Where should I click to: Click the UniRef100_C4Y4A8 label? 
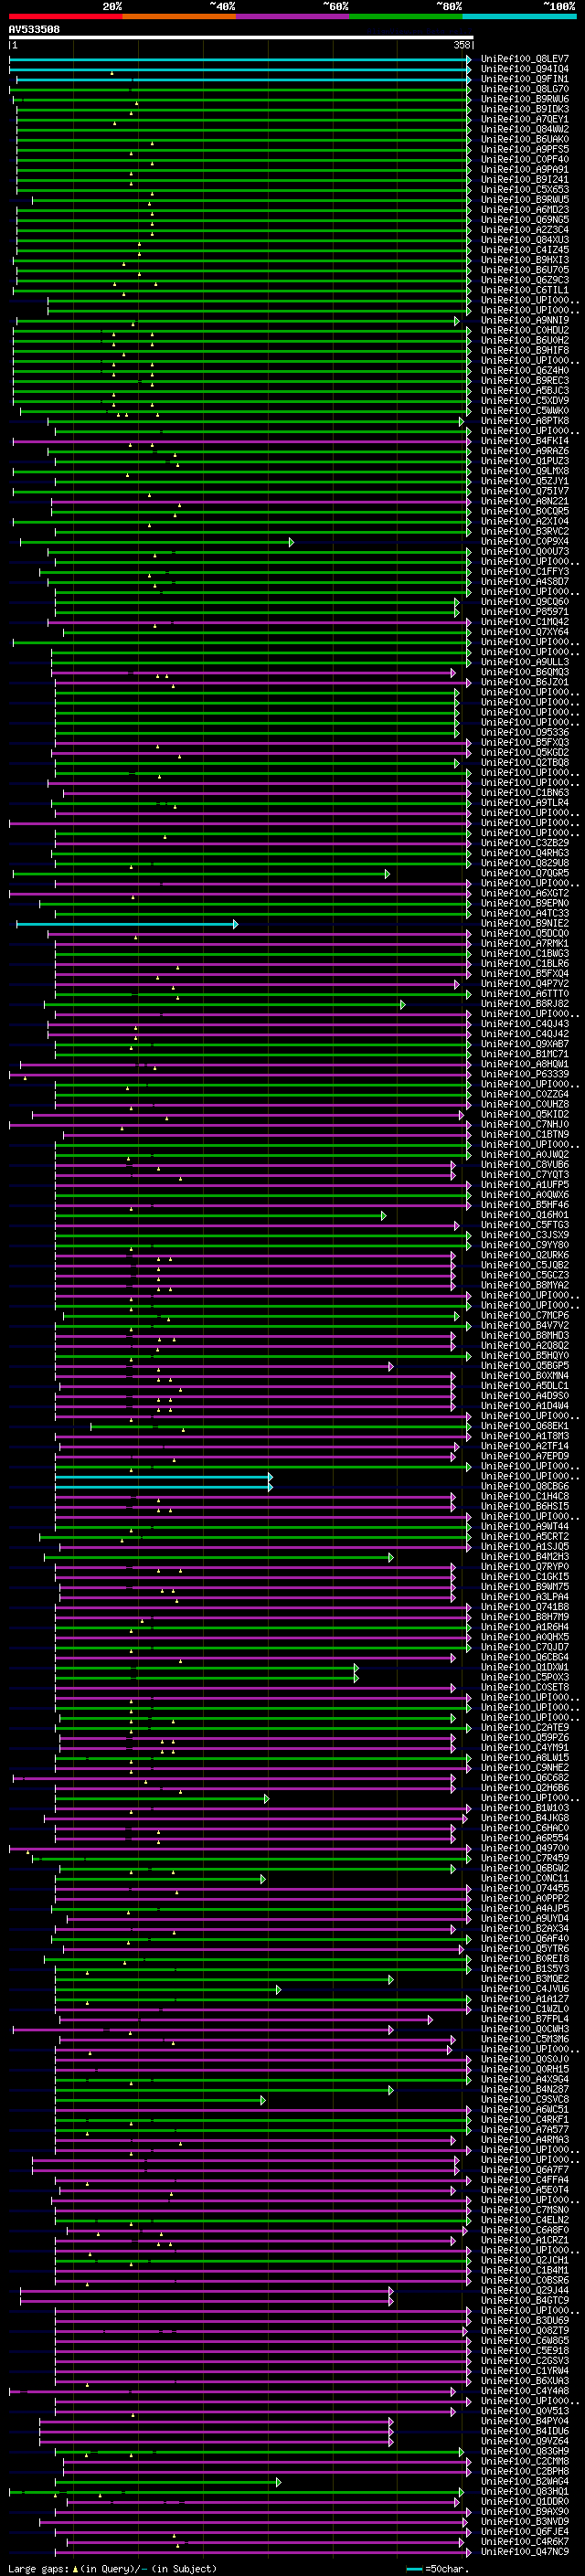tap(524, 2390)
